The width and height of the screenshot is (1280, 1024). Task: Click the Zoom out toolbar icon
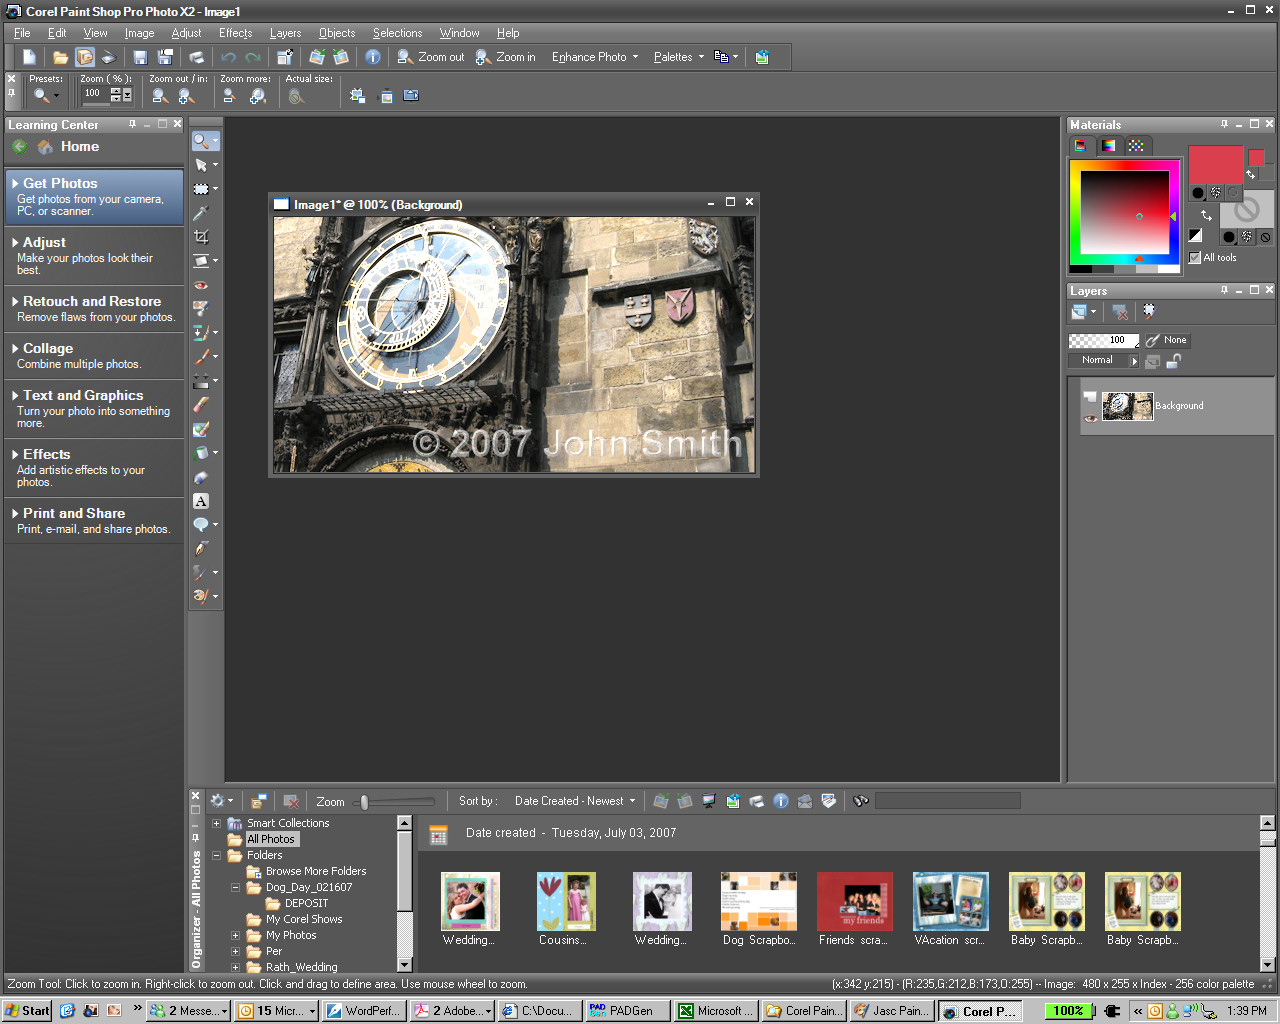click(x=405, y=57)
